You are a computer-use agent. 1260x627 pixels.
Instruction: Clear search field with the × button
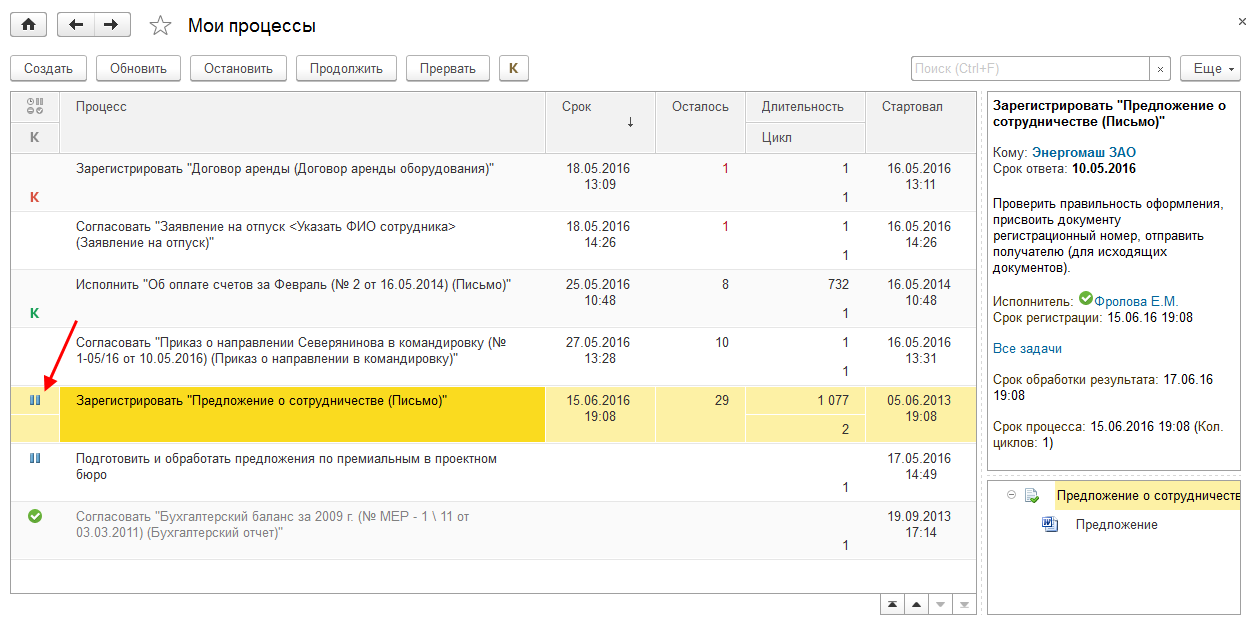click(1160, 69)
